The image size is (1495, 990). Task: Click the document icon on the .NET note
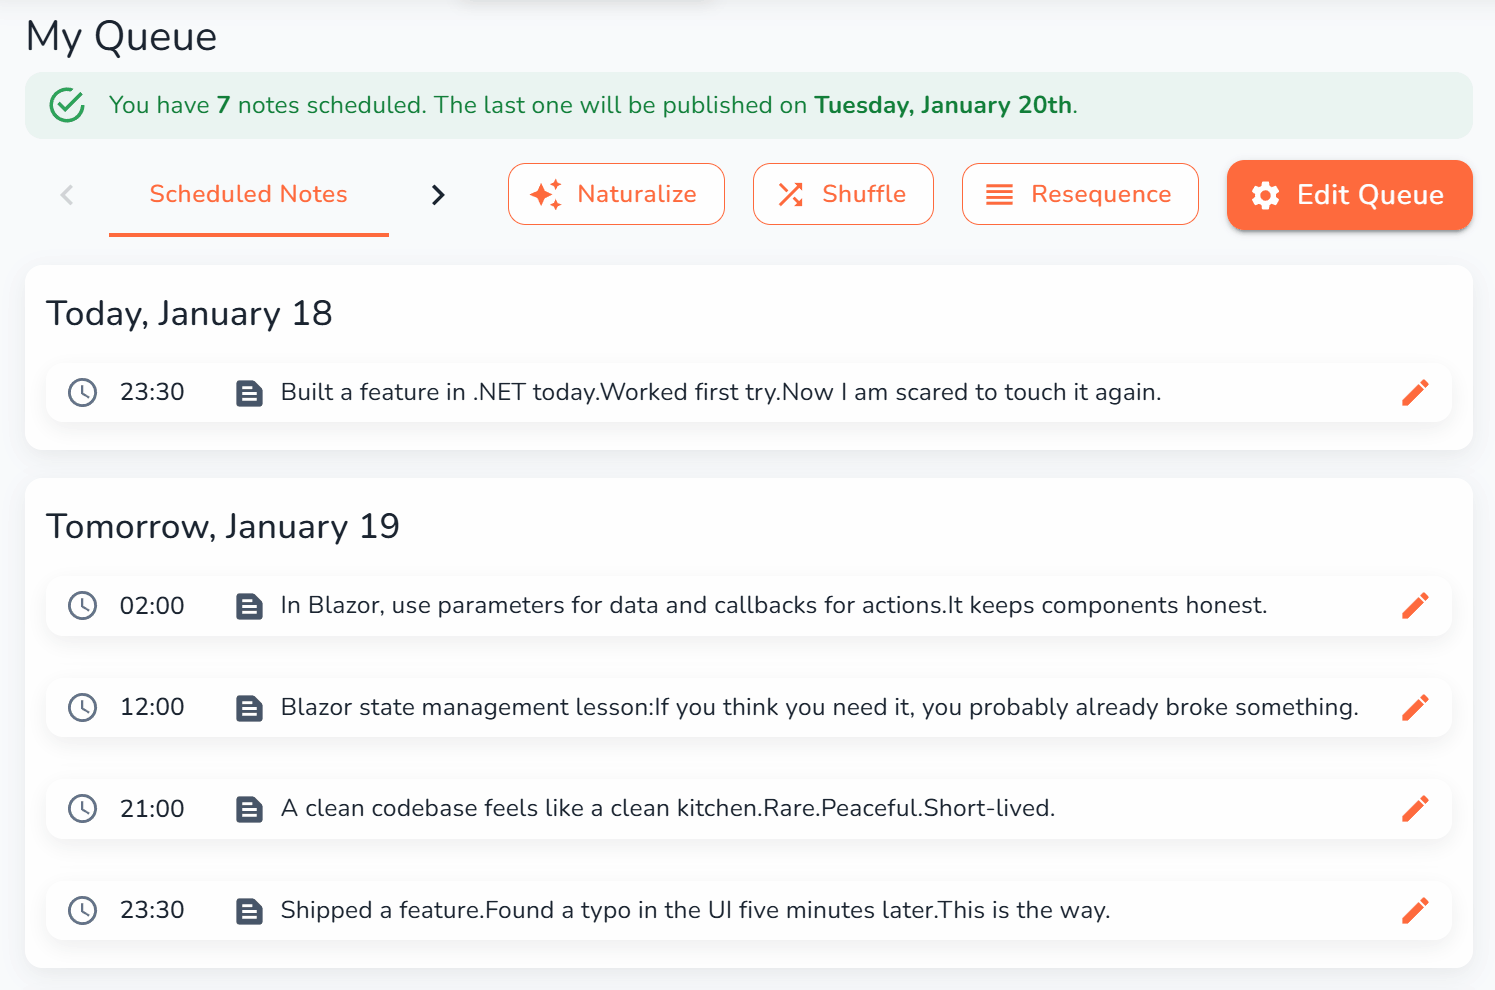click(249, 392)
